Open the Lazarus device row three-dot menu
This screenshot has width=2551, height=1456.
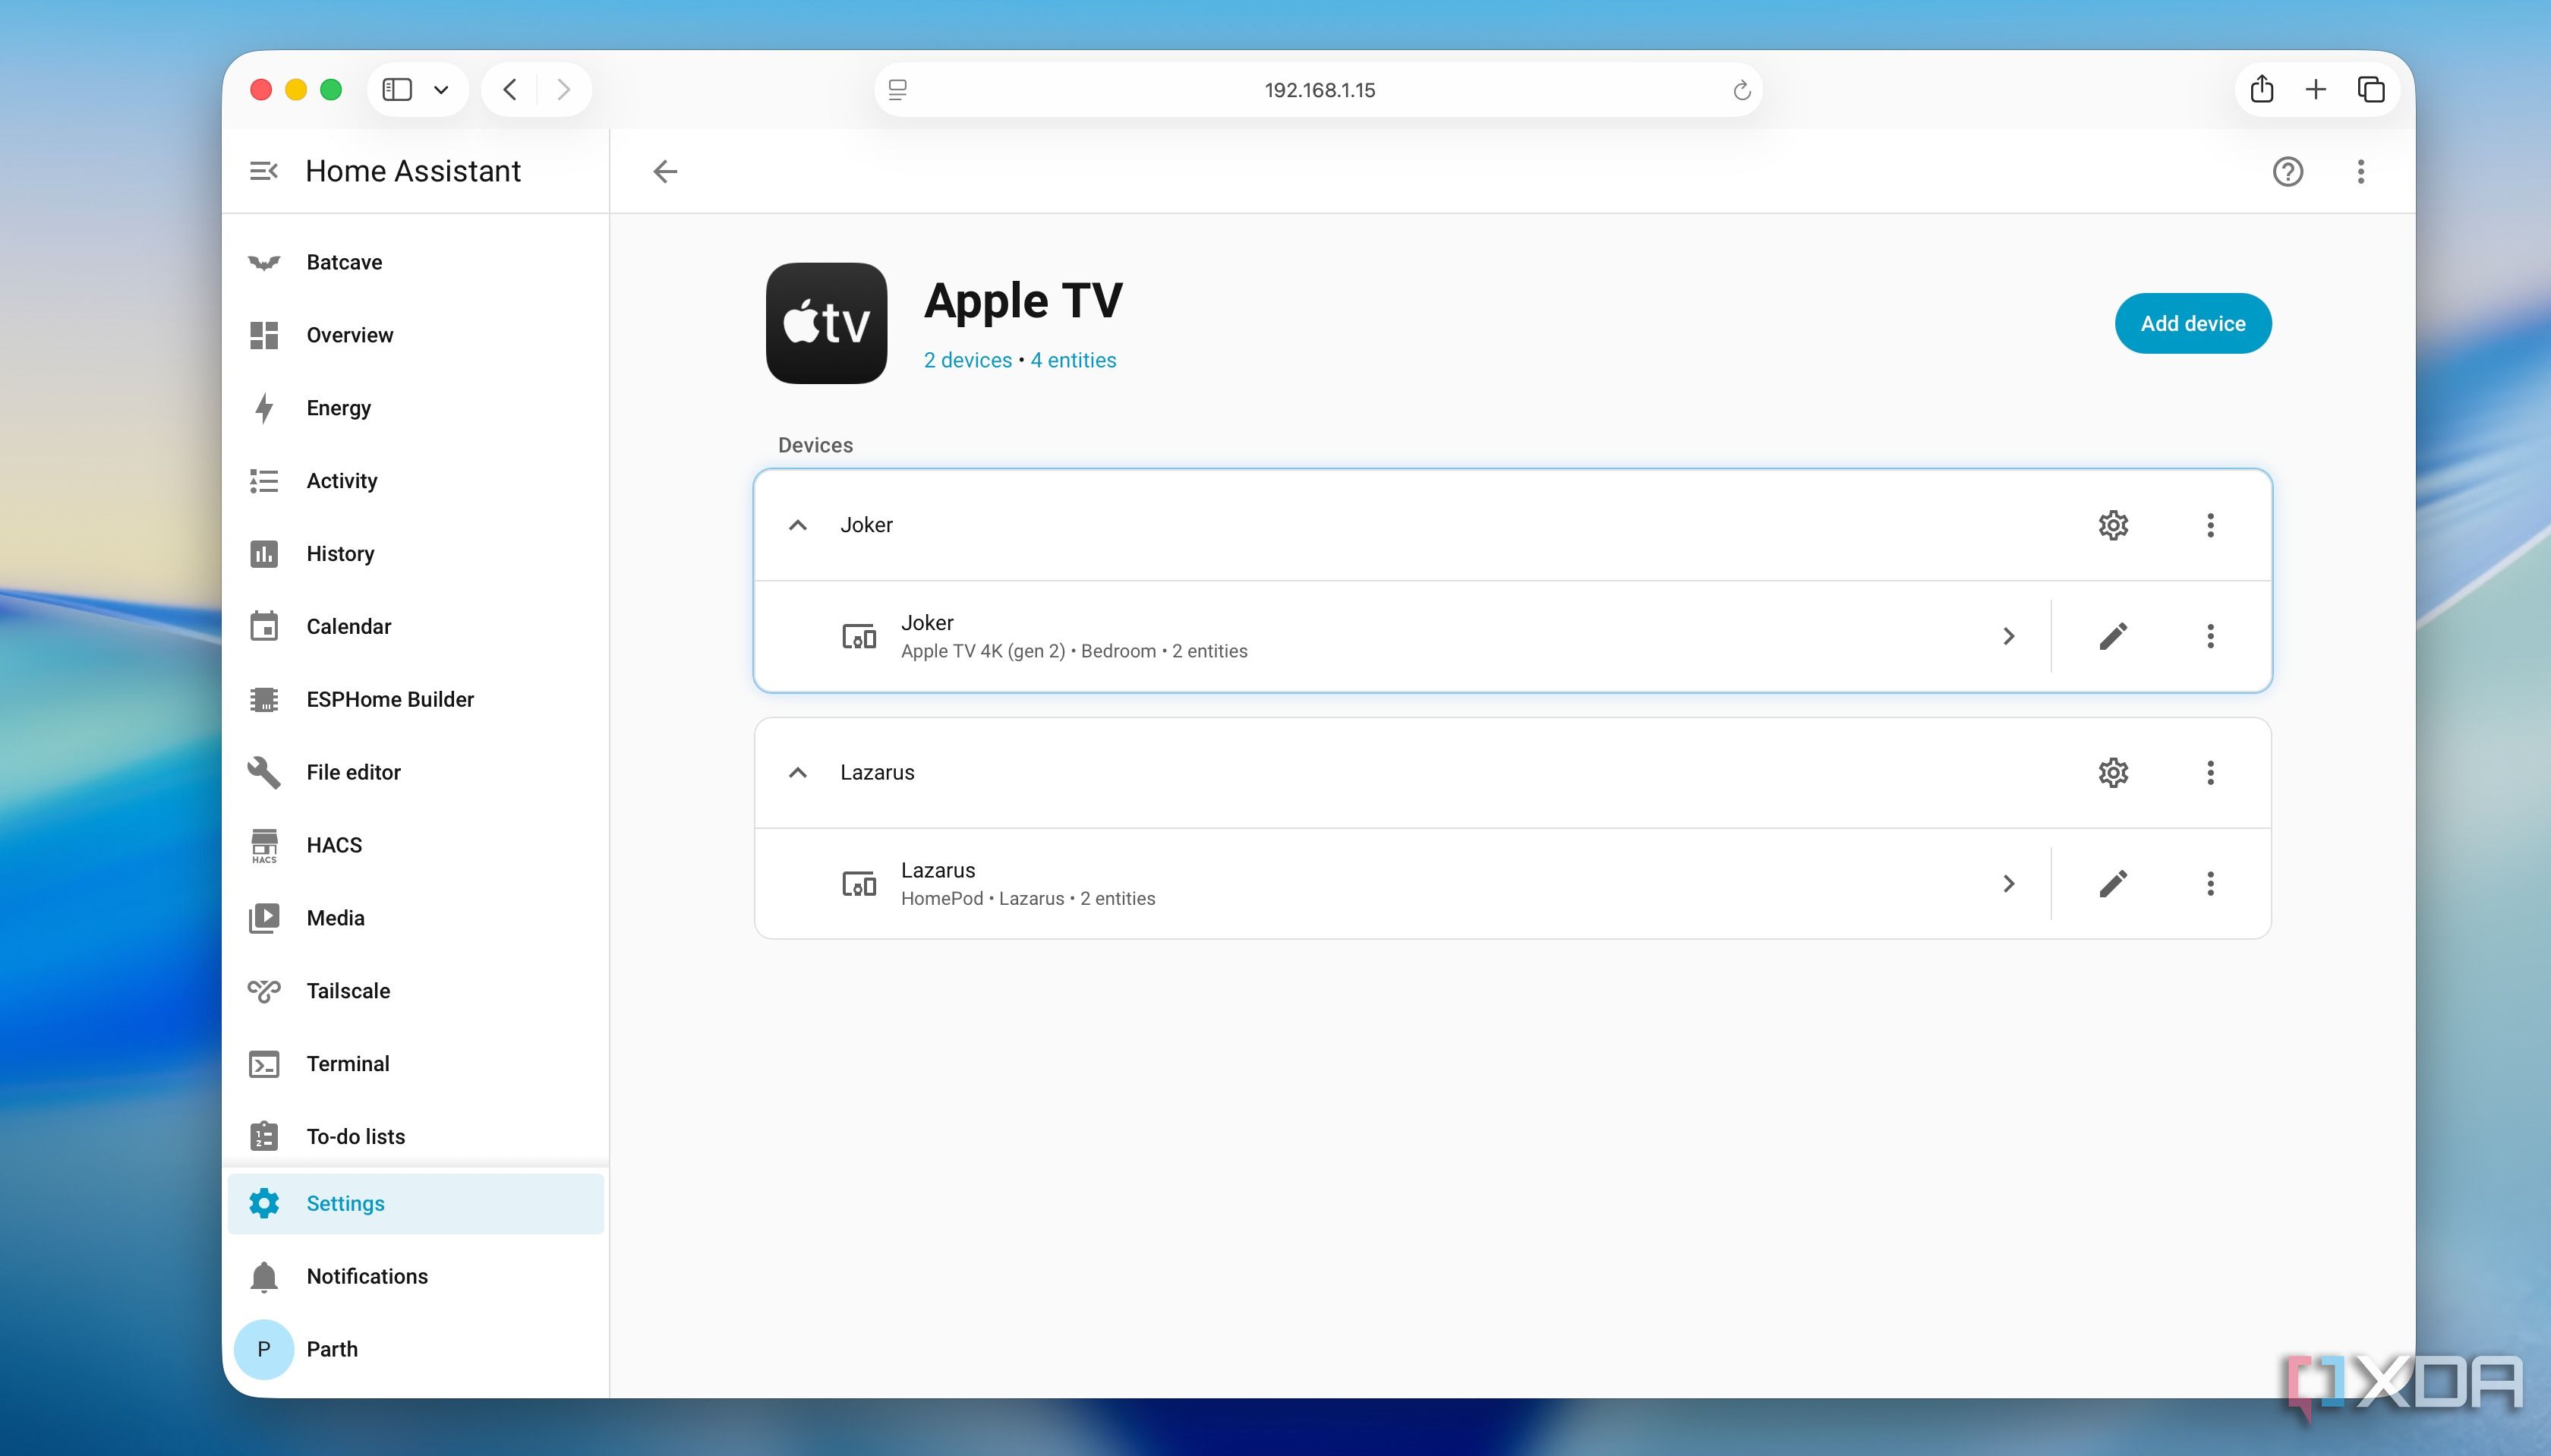(x=2210, y=884)
